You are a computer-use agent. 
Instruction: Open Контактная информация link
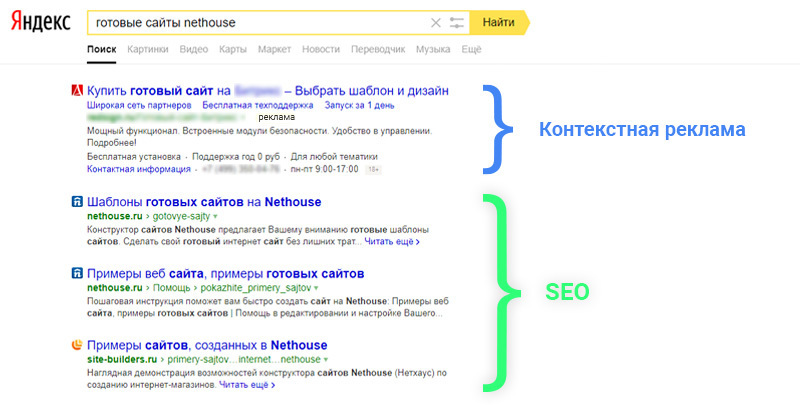point(139,169)
